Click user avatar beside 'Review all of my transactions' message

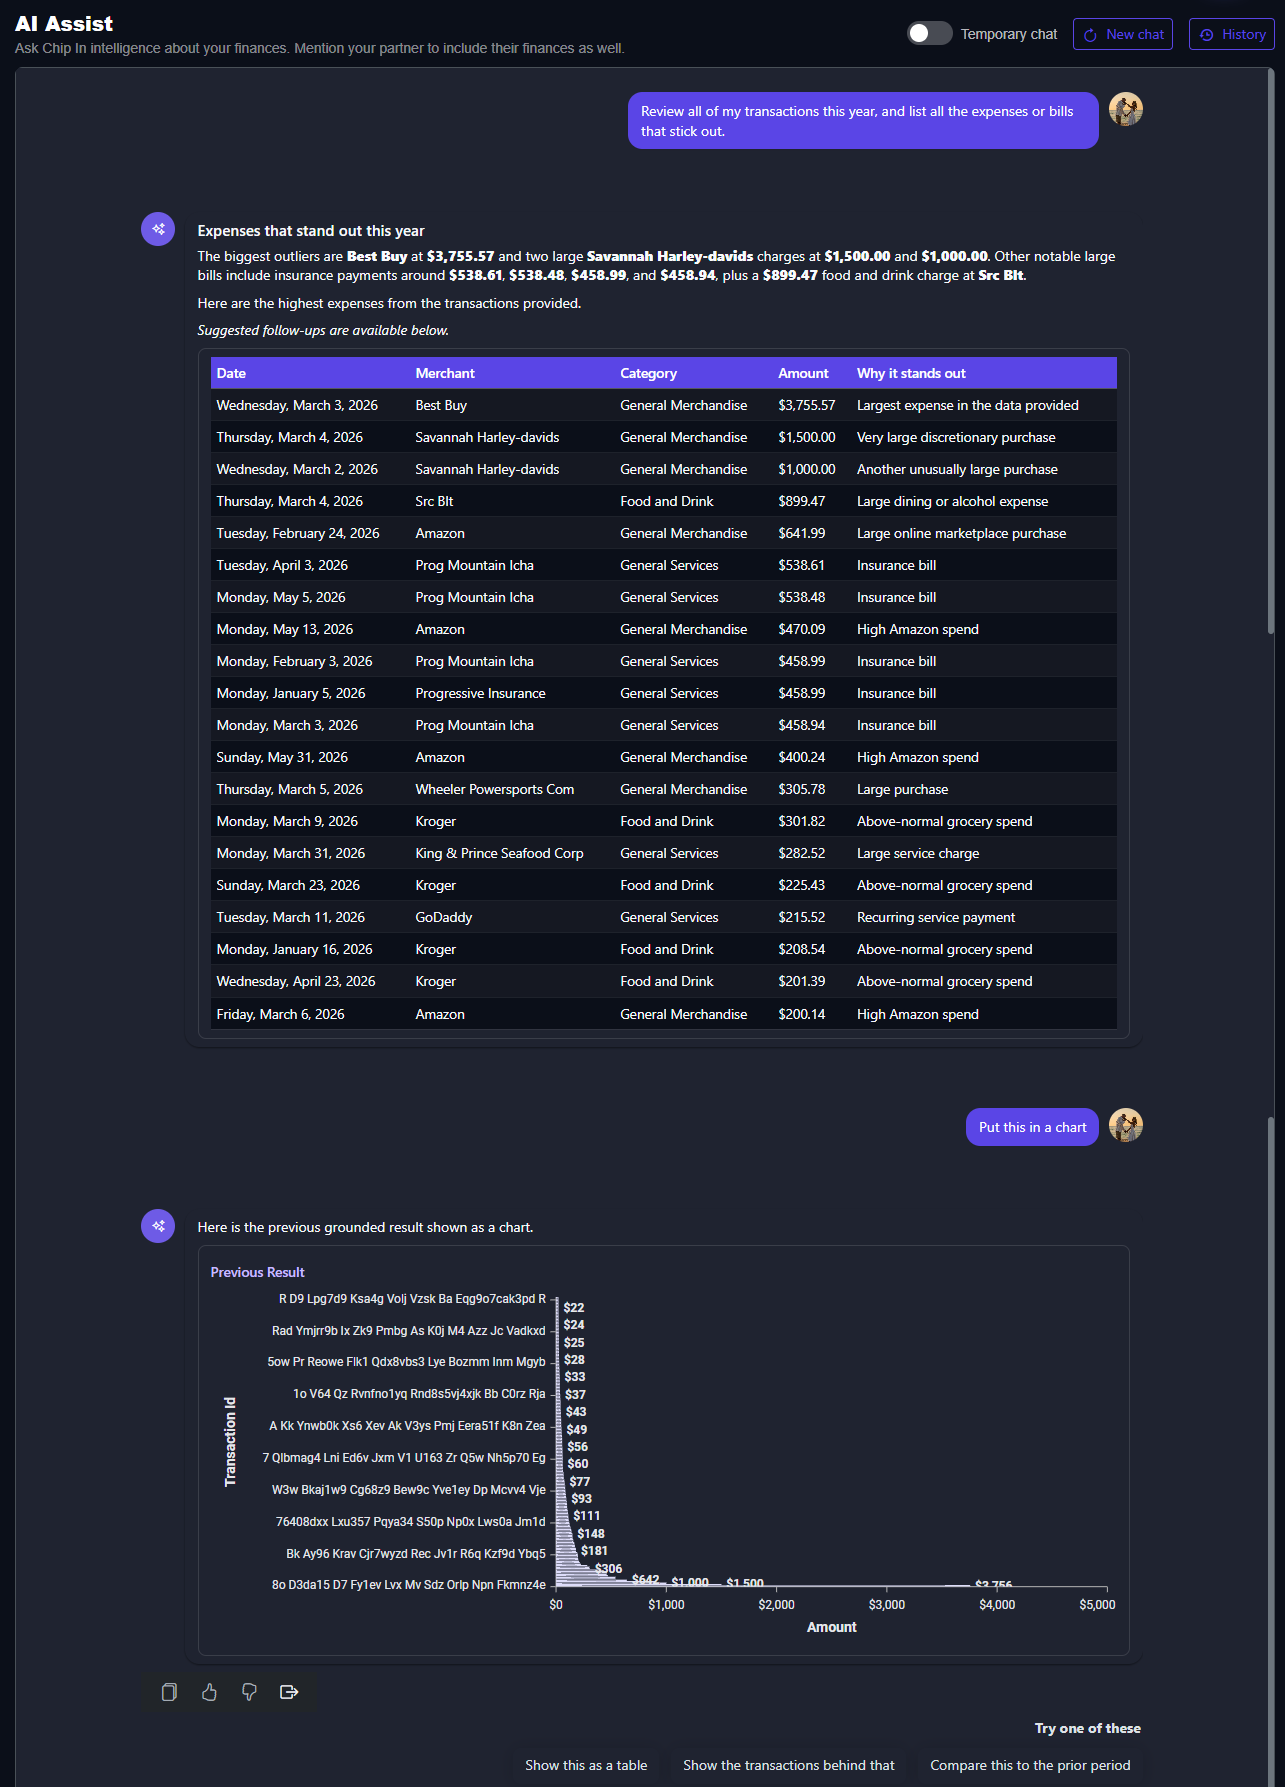(x=1126, y=109)
